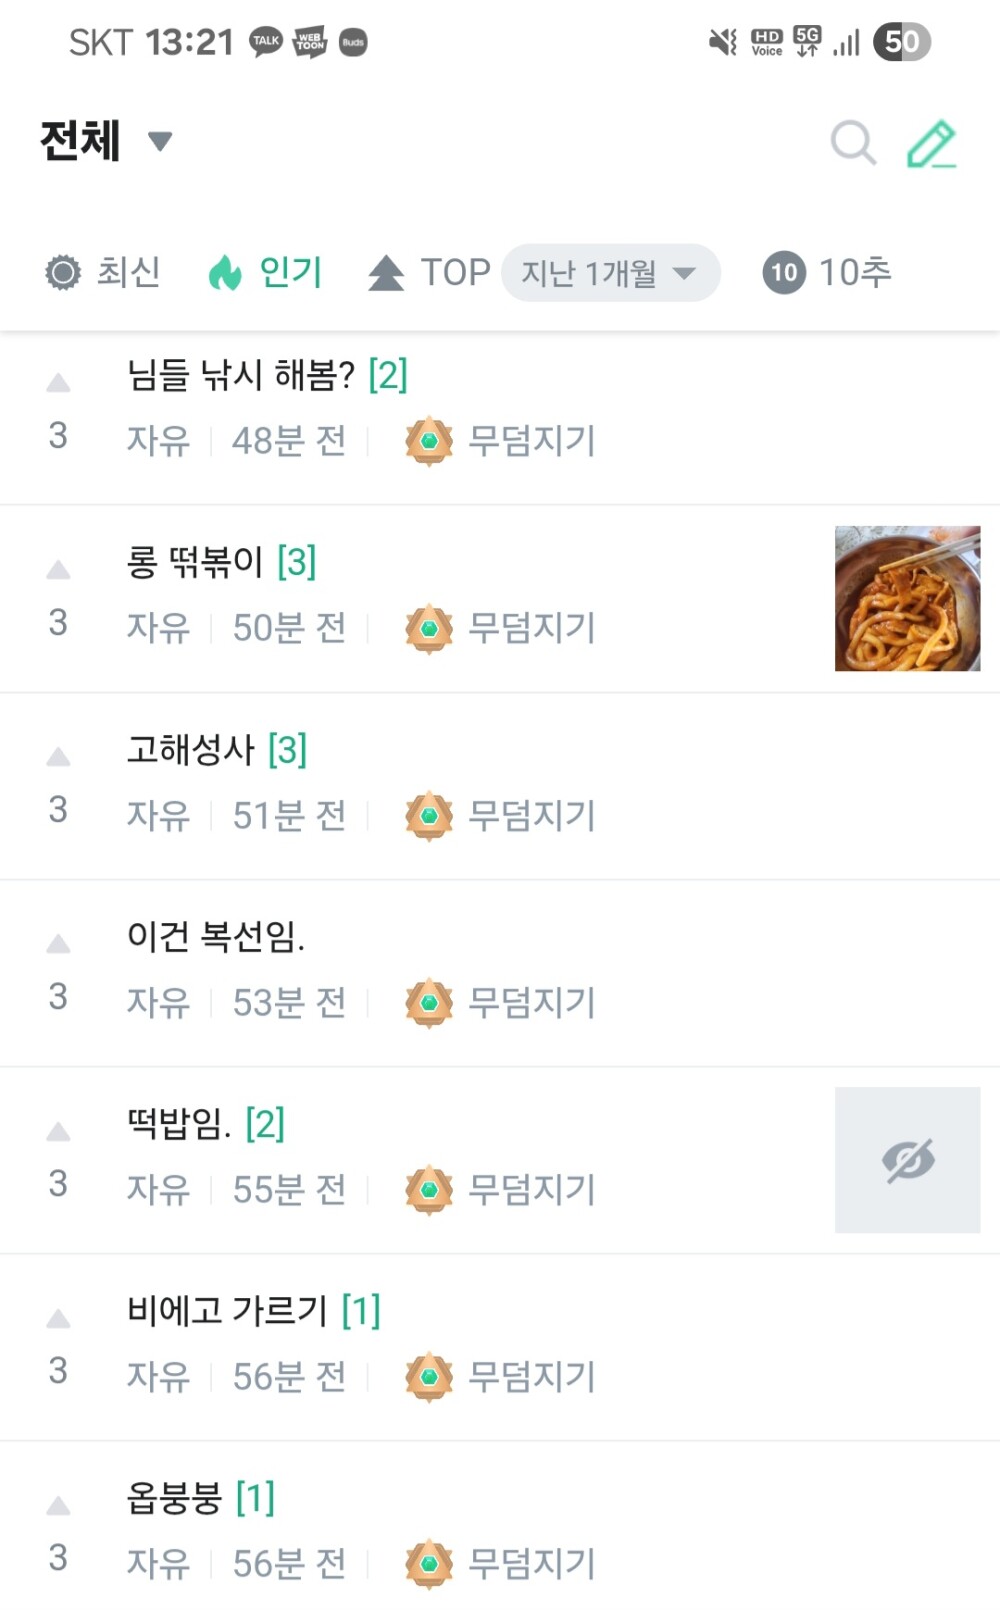This screenshot has width=1000, height=1610.
Task: Toggle the 10추 filter
Action: [x=827, y=272]
